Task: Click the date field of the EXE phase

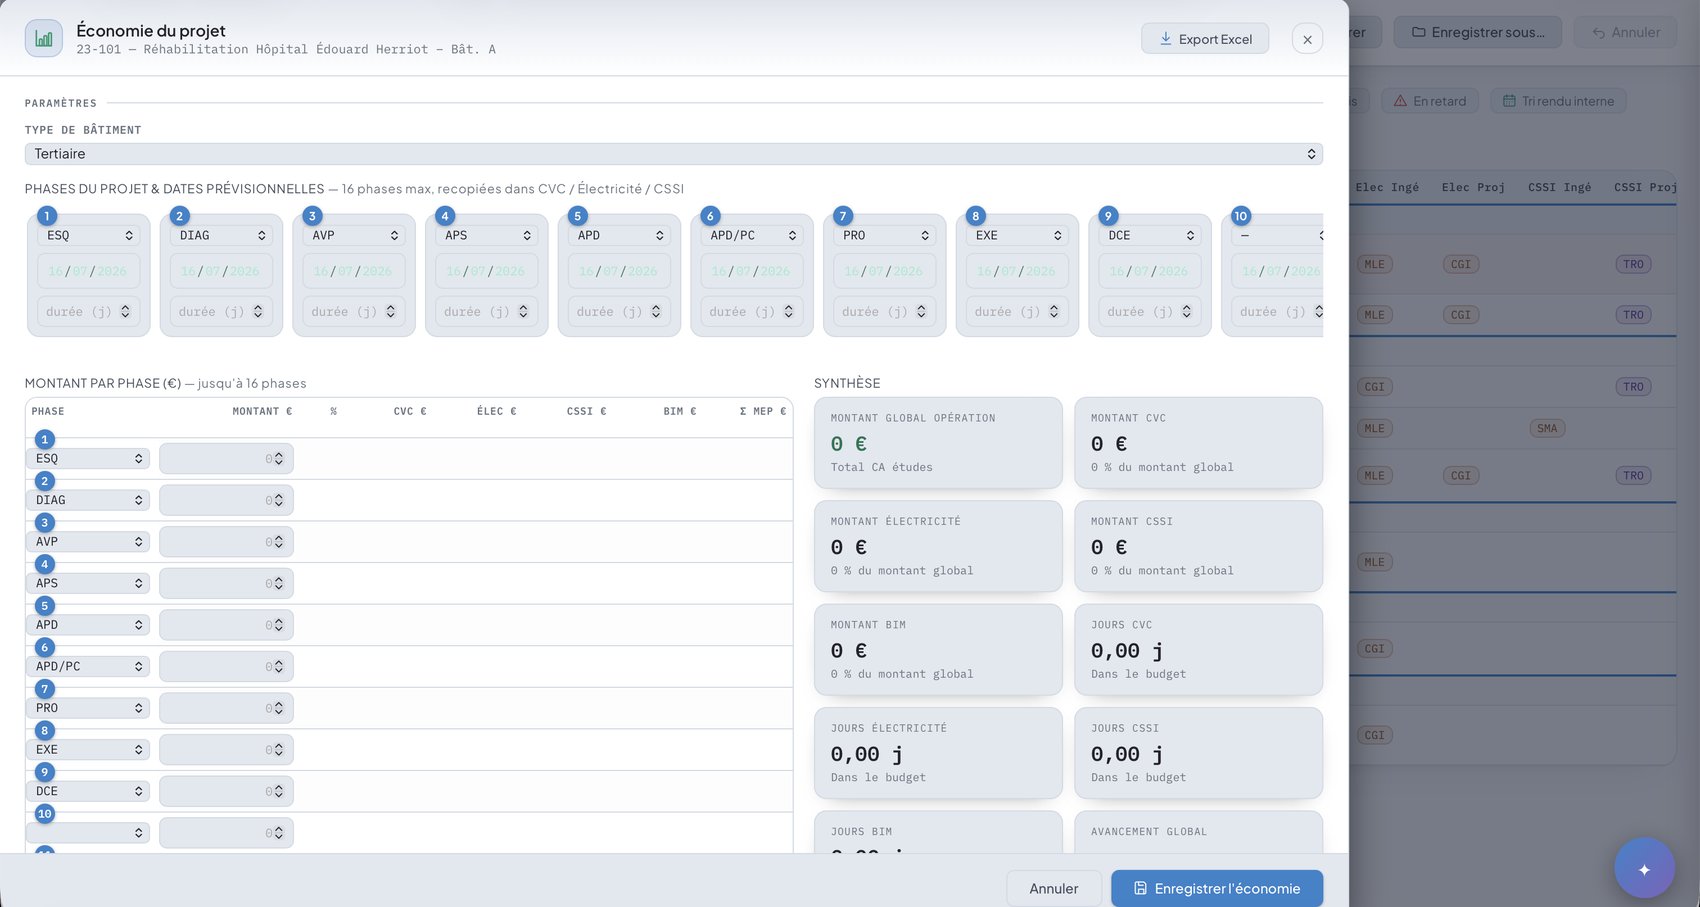Action: click(1017, 271)
